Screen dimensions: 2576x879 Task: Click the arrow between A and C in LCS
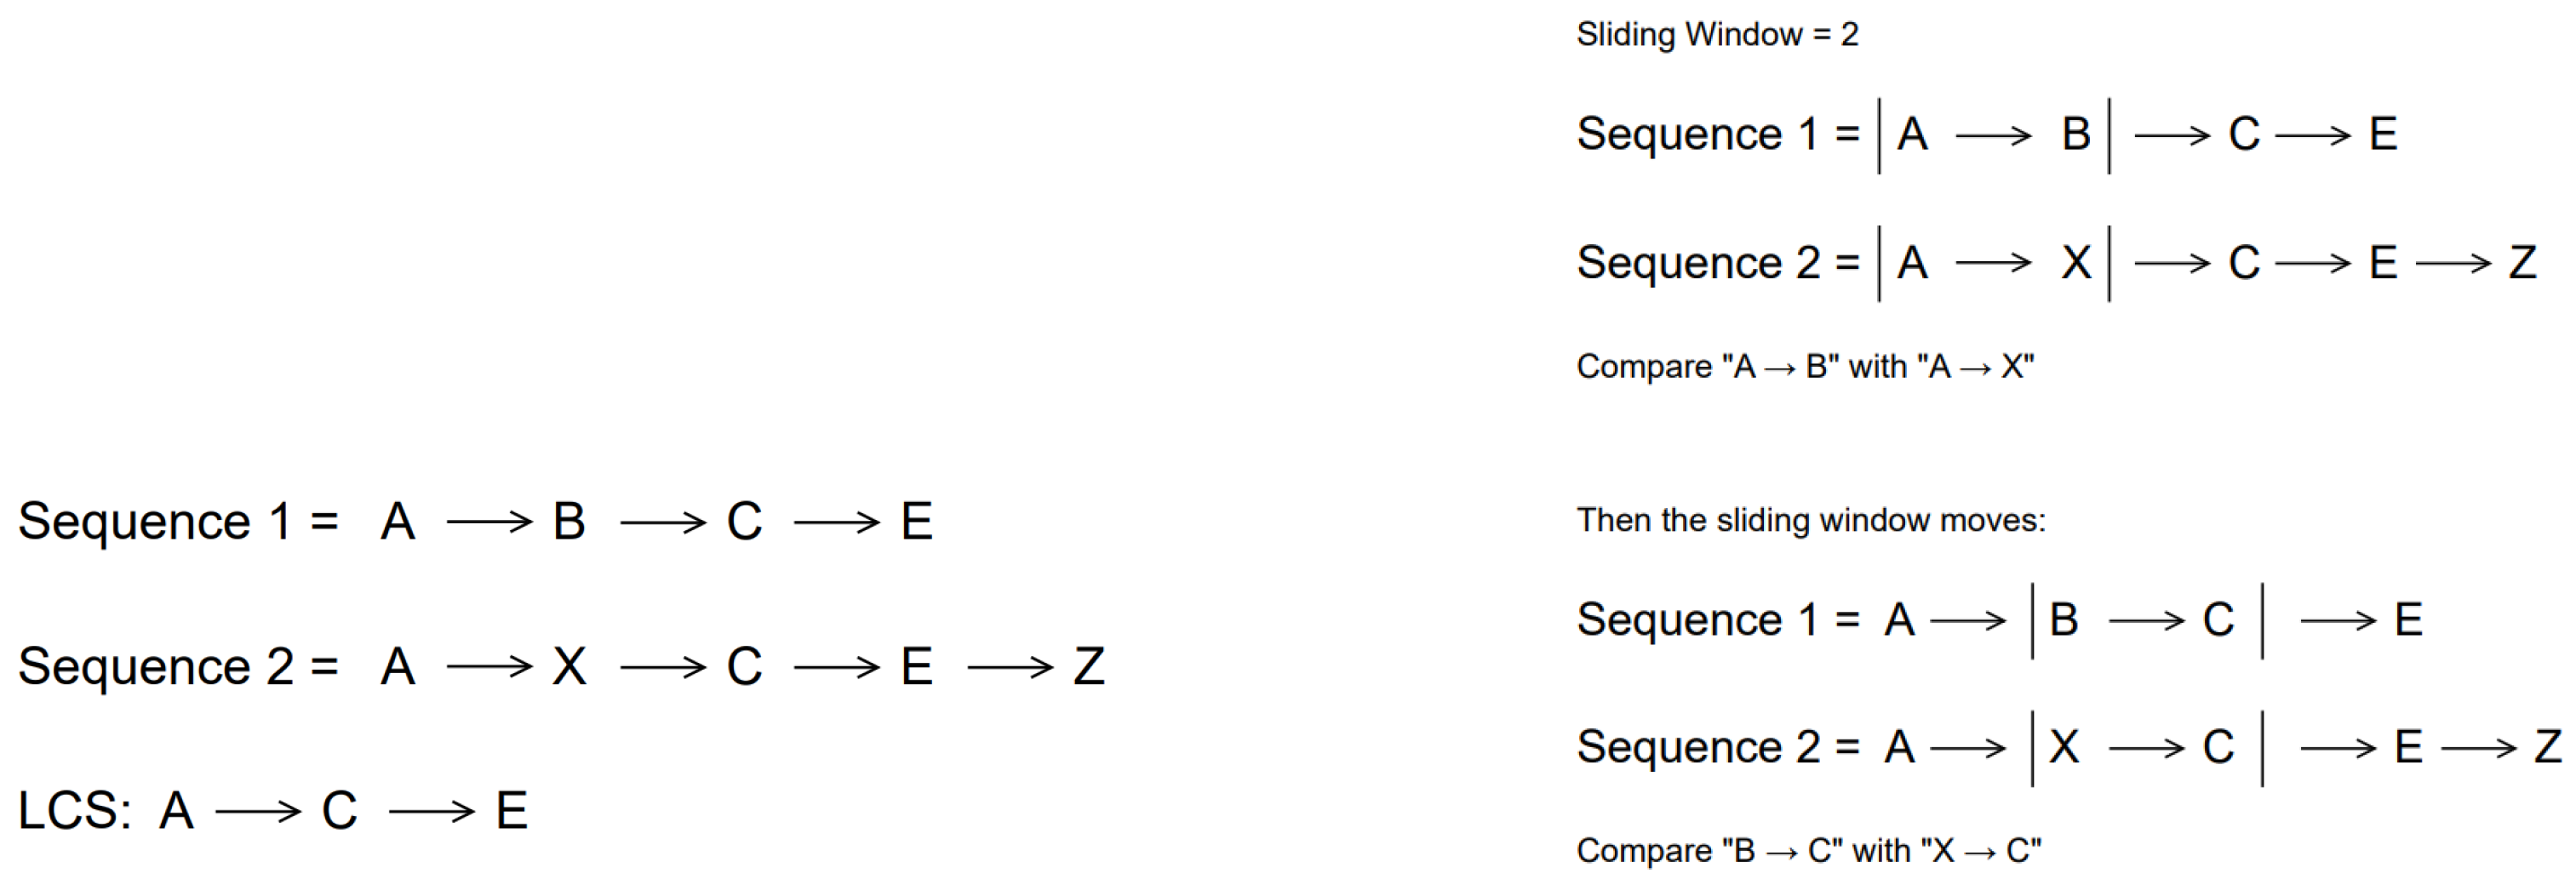[257, 811]
